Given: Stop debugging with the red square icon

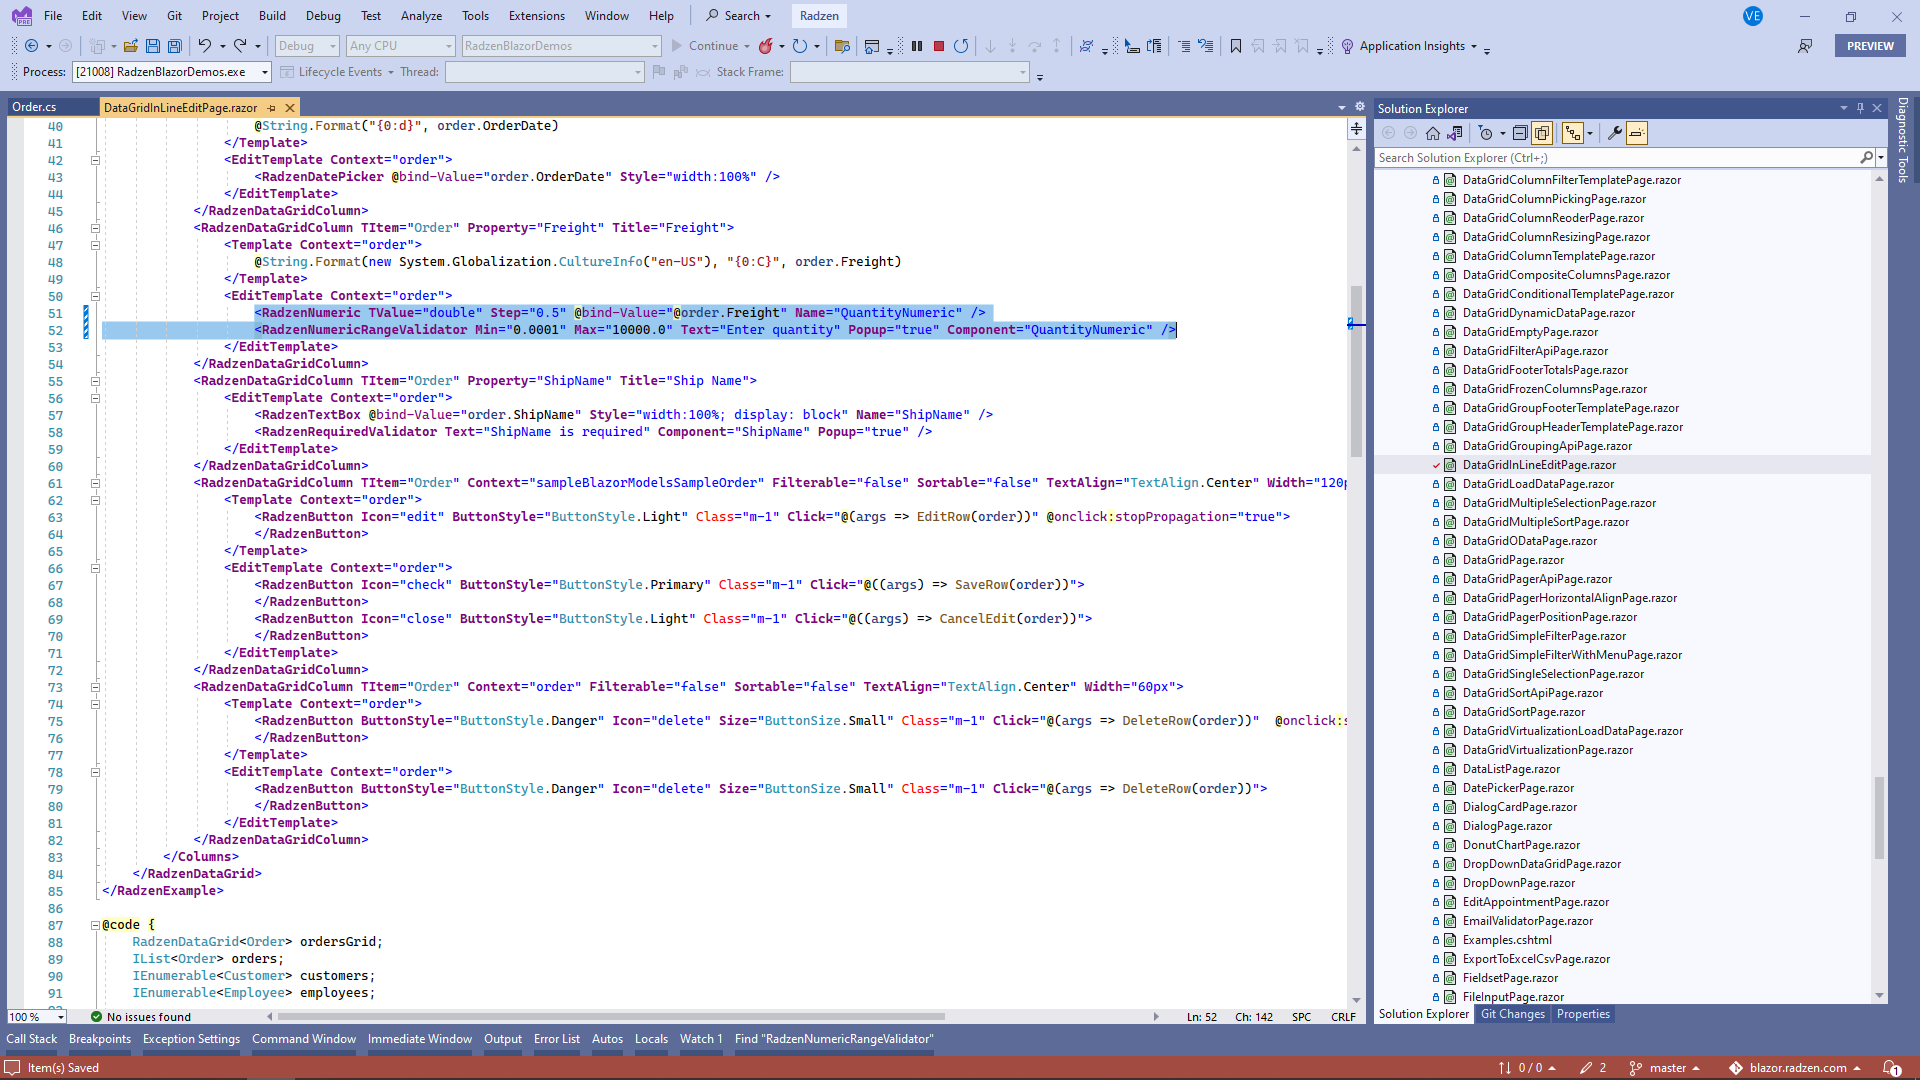Looking at the screenshot, I should click(x=939, y=46).
